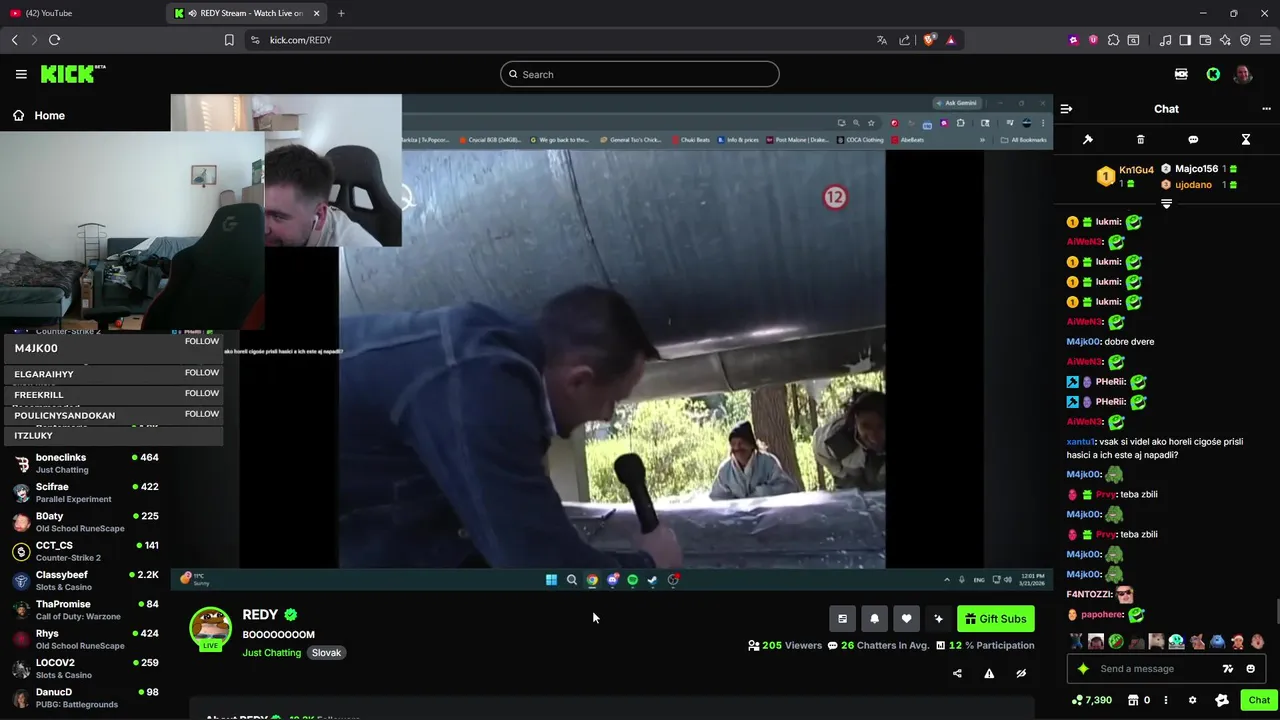Open the 7,390 channel points balance
Viewport: 1280px width, 720px height.
(x=1091, y=700)
